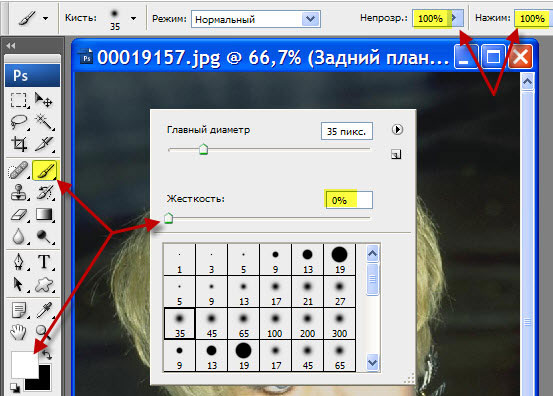Create new brush preset from this brush
553x396 pixels.
point(396,154)
